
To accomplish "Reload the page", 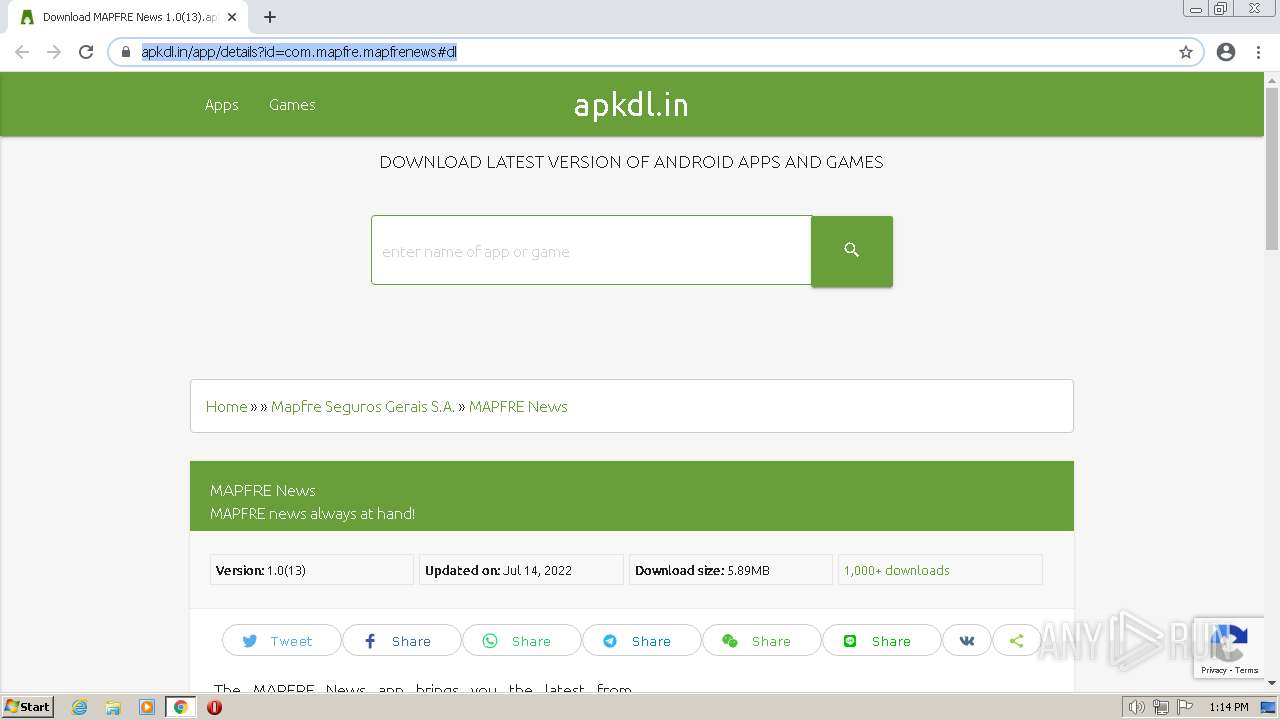I will (x=86, y=52).
